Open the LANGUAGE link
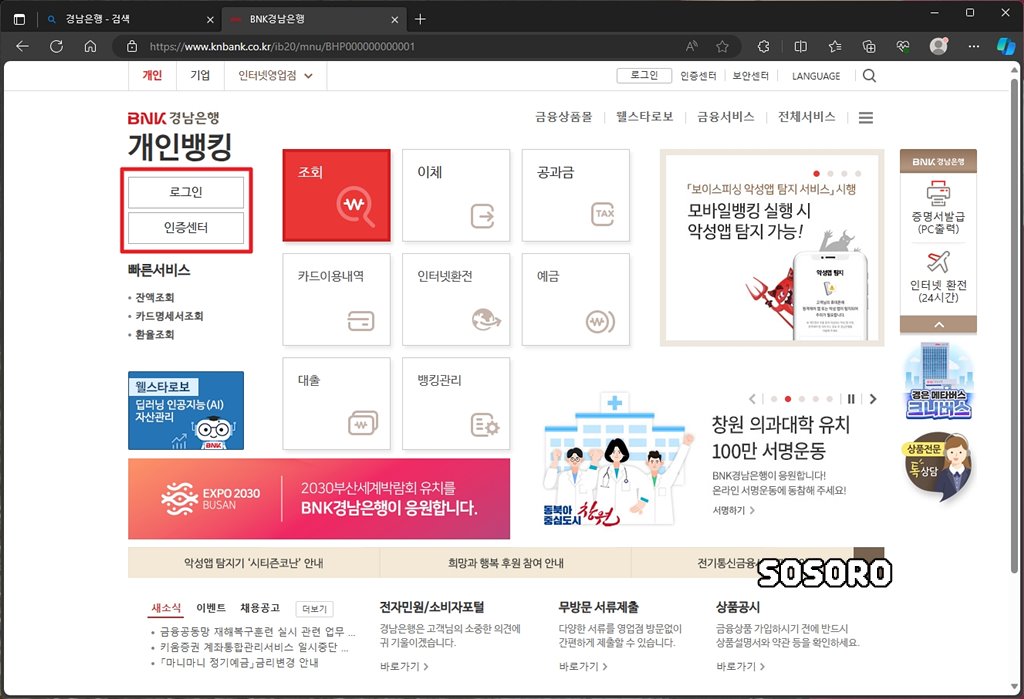The height and width of the screenshot is (699, 1024). point(816,76)
